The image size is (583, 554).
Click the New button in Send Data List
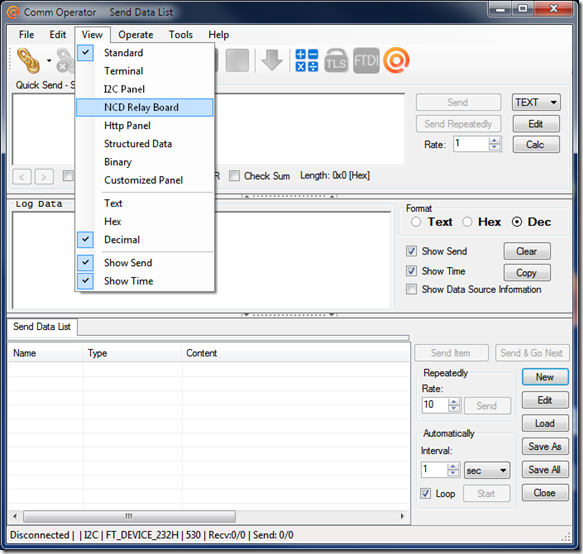click(545, 377)
